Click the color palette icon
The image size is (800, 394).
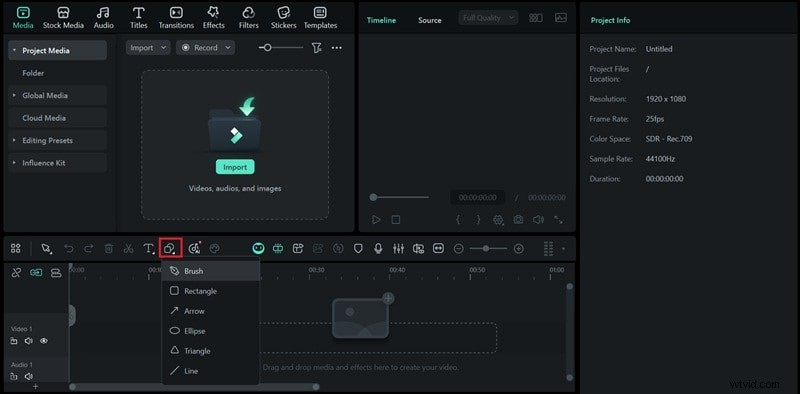pos(214,249)
